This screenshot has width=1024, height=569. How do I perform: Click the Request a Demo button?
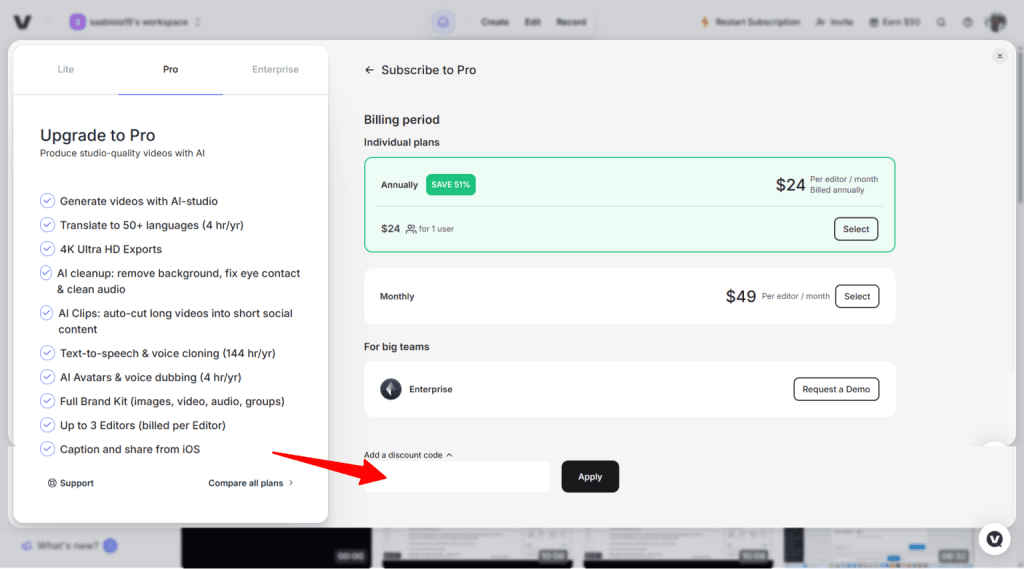point(836,389)
